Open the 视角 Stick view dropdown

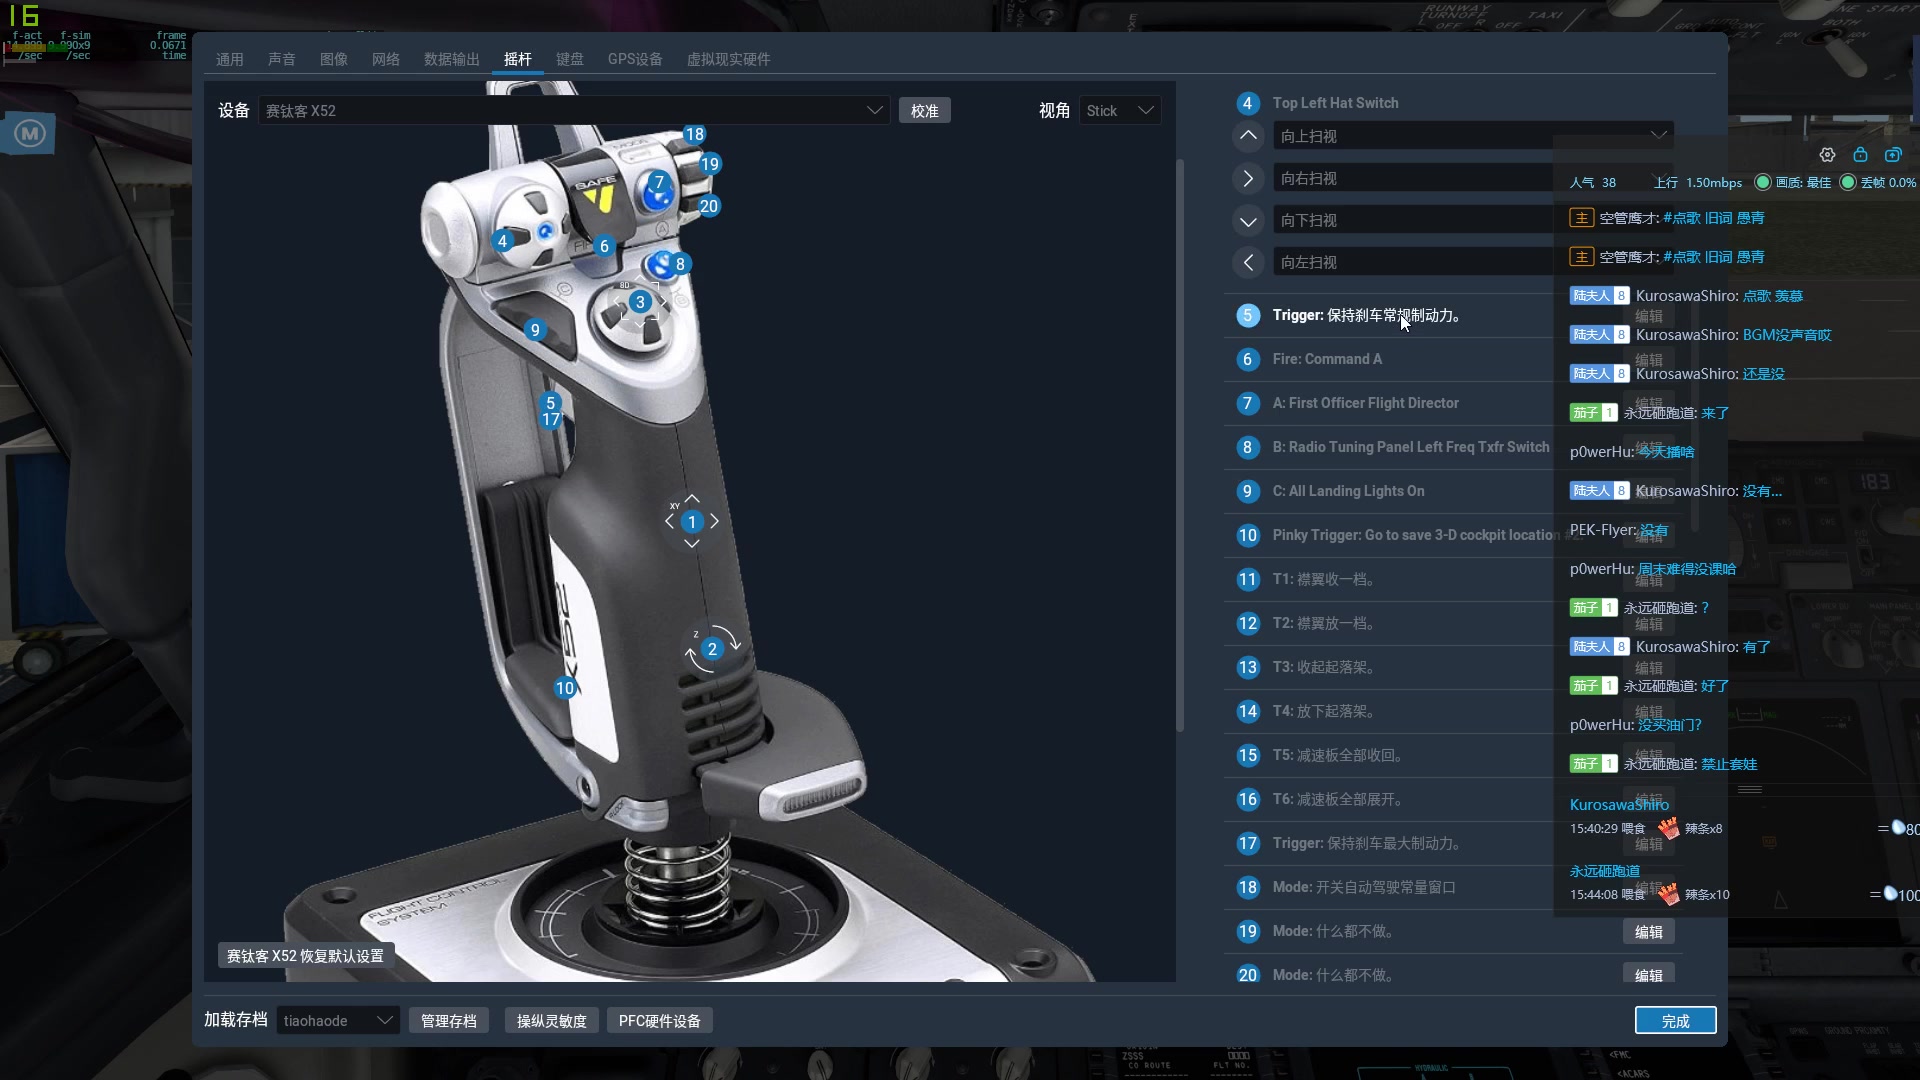1120,111
